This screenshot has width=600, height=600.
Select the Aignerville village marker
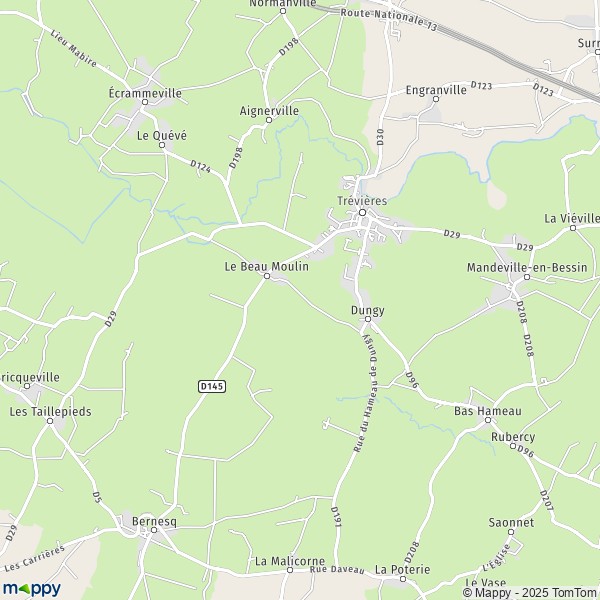pos(269,120)
